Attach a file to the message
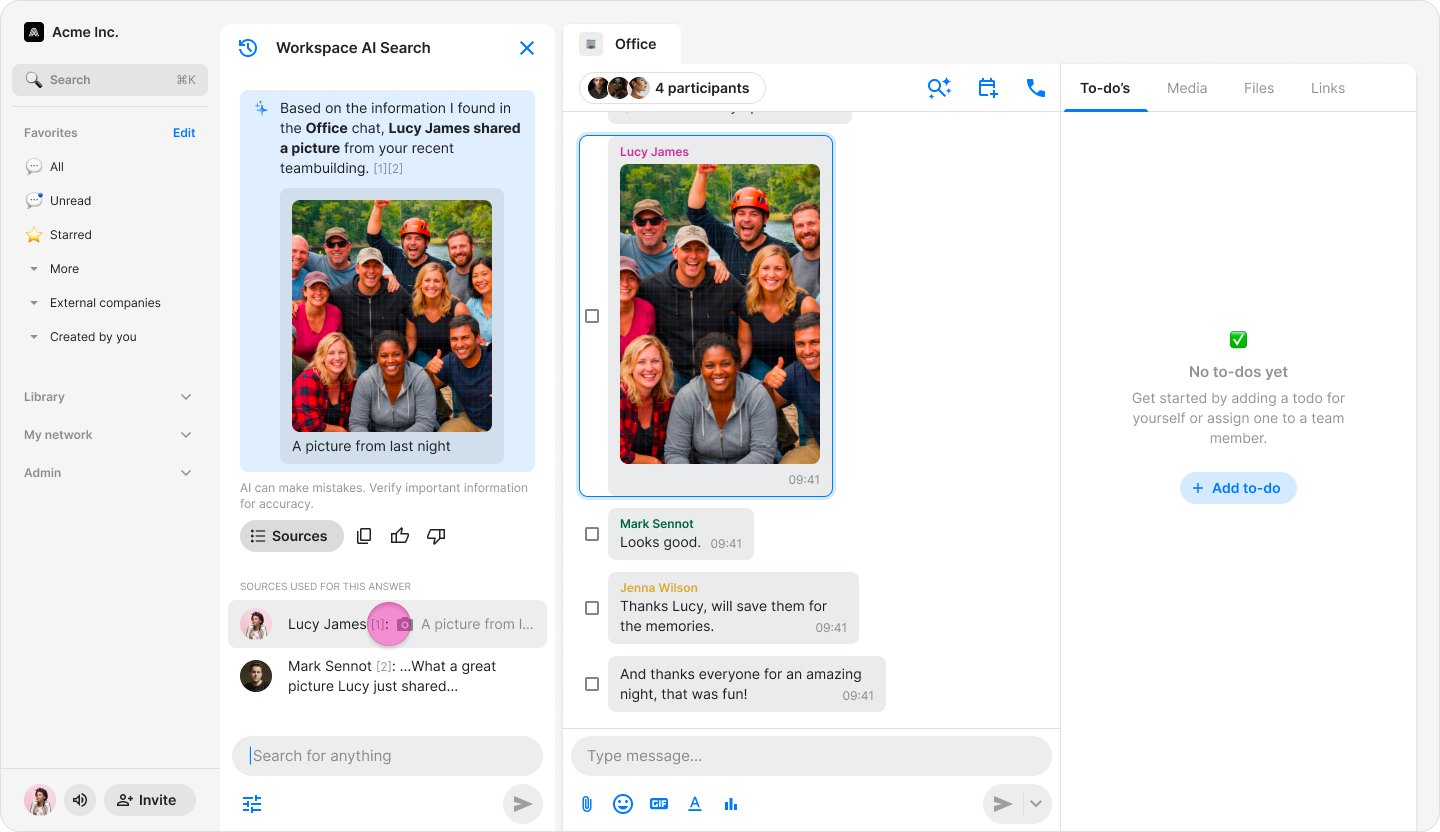The height and width of the screenshot is (832, 1440). click(587, 804)
